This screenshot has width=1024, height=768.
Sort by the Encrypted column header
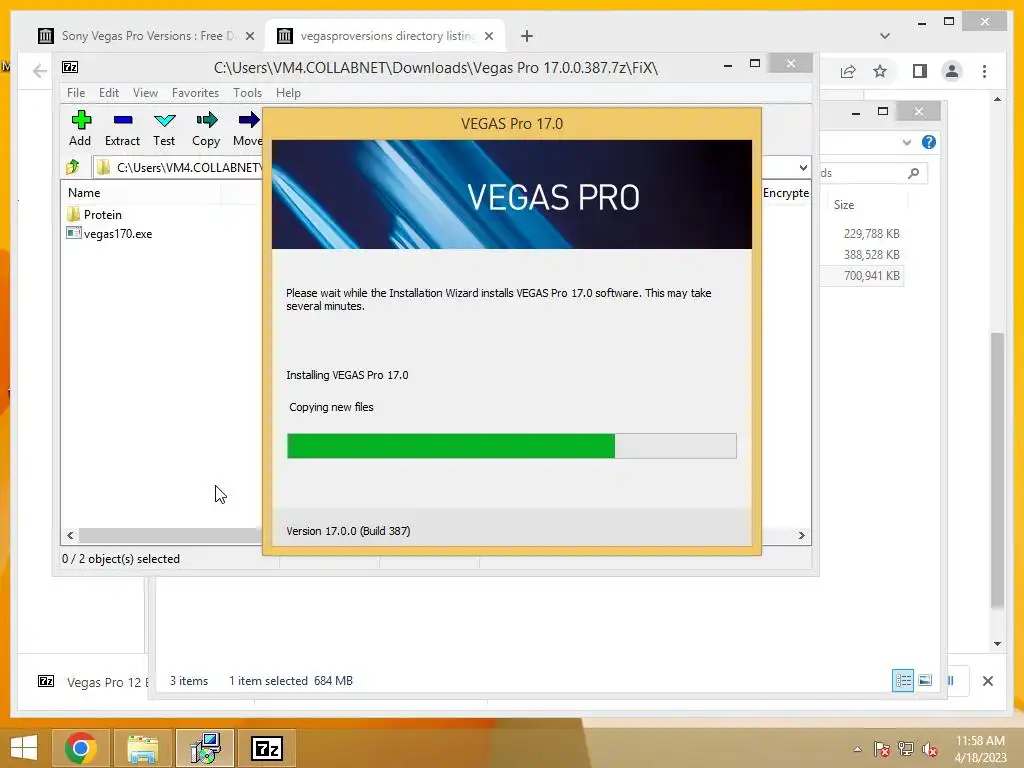786,193
